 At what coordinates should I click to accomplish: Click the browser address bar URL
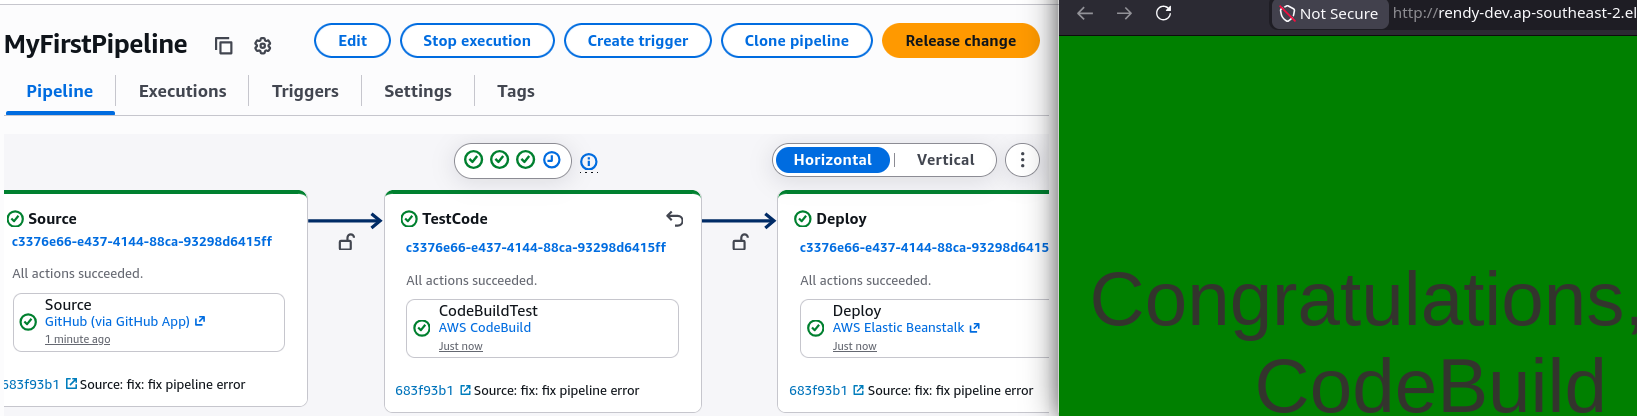pyautogui.click(x=1514, y=13)
